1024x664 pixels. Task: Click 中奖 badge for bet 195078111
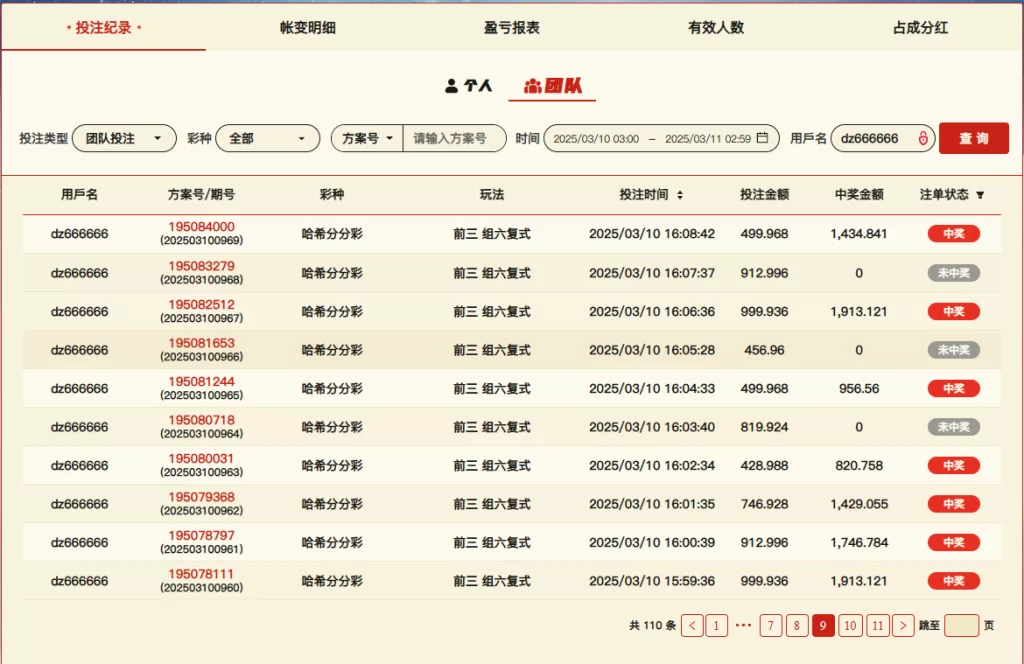point(953,581)
